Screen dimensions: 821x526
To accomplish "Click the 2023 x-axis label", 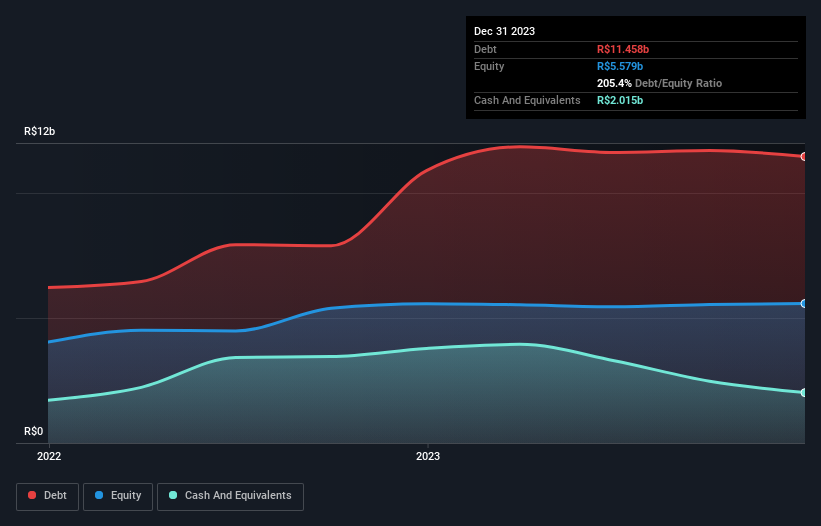I will point(428,456).
